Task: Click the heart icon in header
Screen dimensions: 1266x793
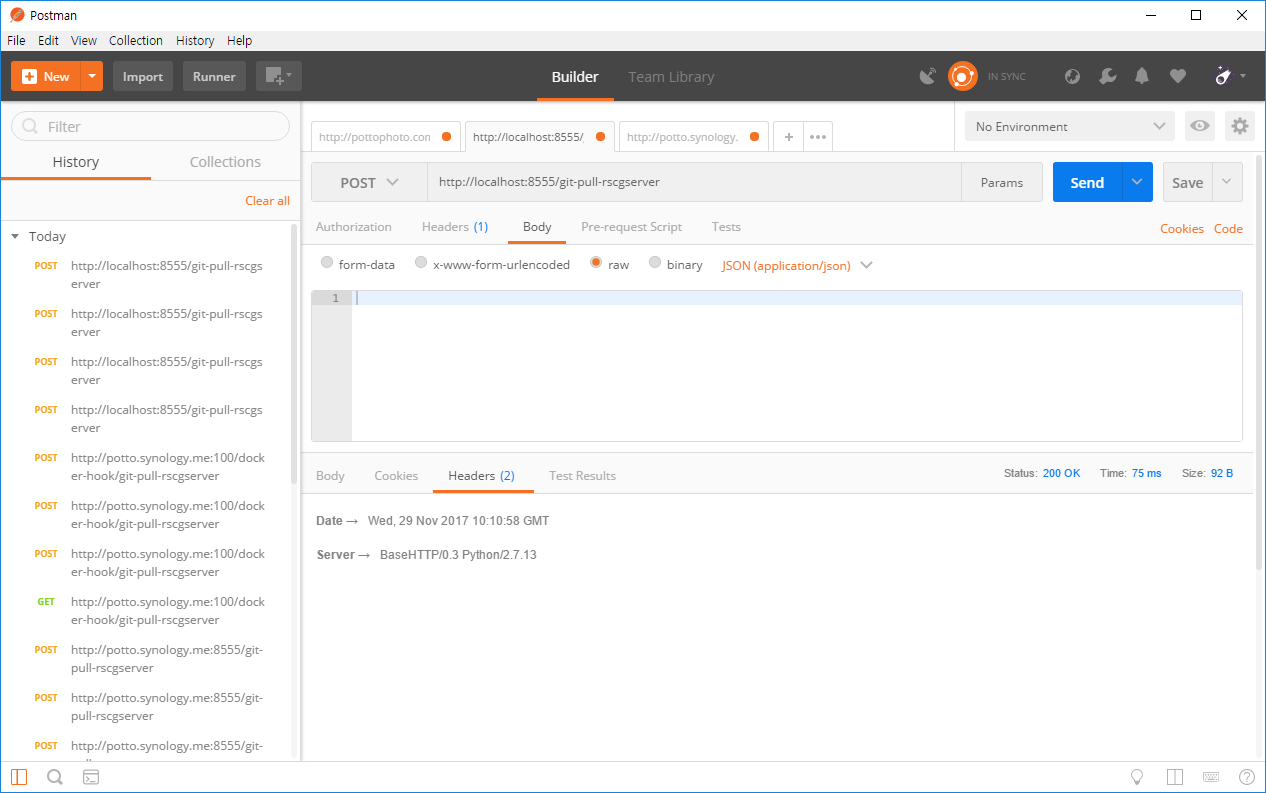Action: pos(1178,76)
